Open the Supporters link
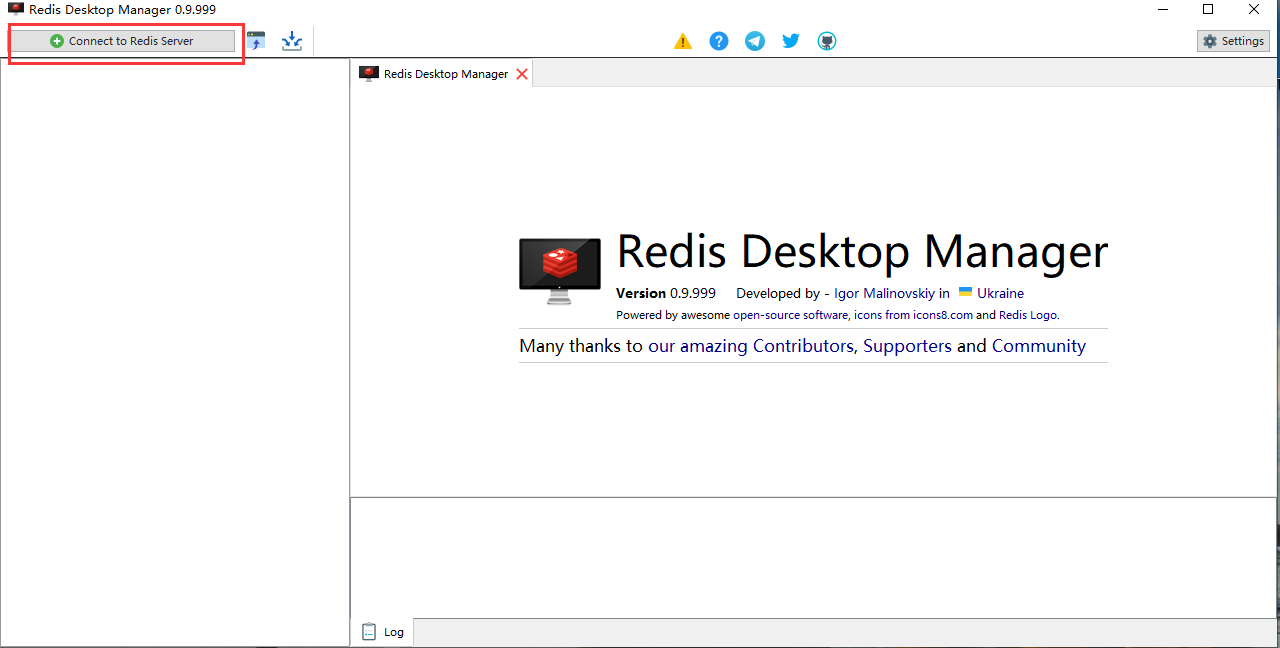 tap(907, 346)
